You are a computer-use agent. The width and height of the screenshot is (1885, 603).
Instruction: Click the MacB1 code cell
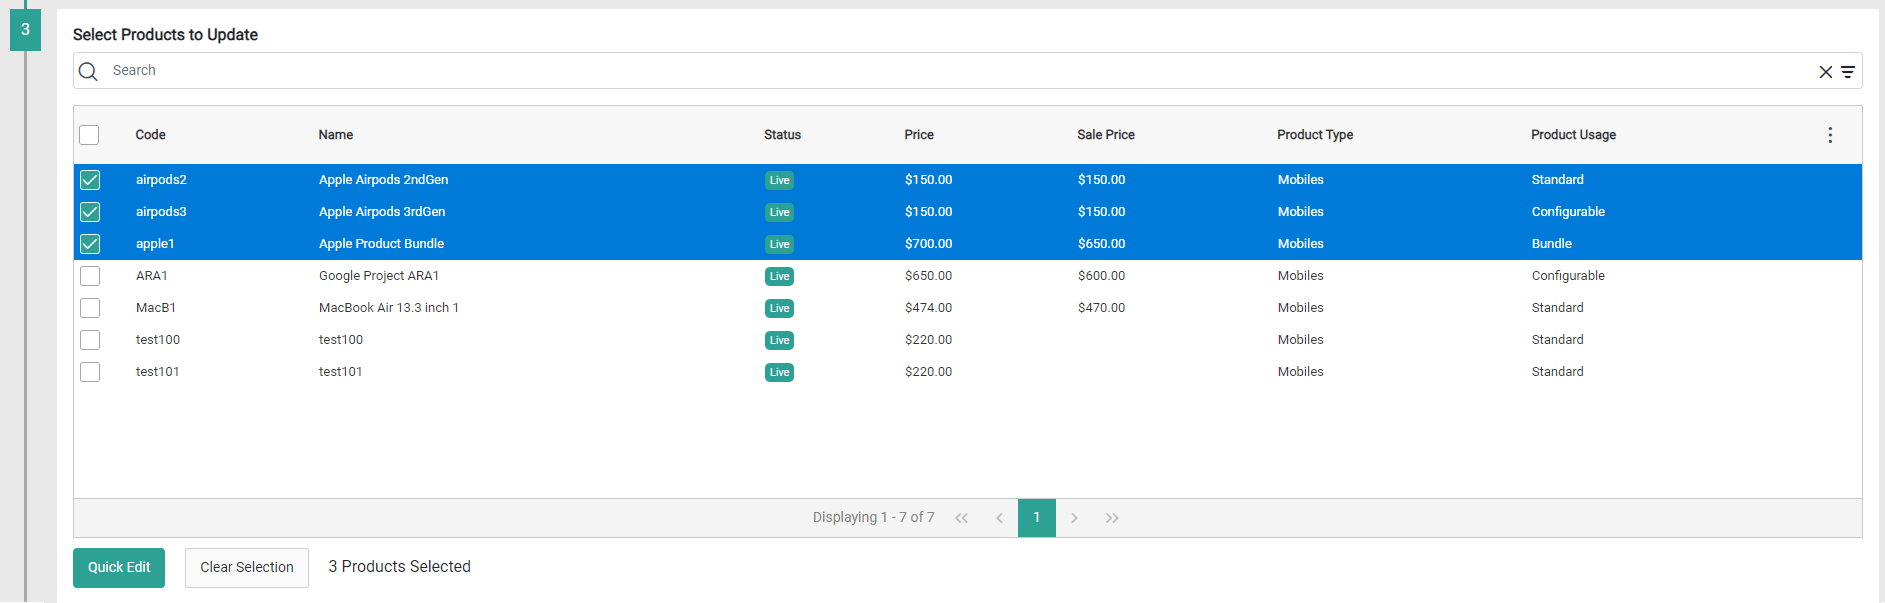tap(156, 308)
